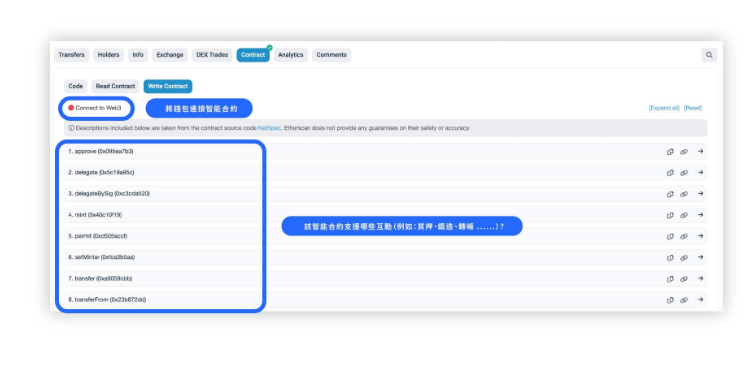This screenshot has width=753, height=368.
Task: Copy the setMinter method name icon
Action: tap(670, 258)
